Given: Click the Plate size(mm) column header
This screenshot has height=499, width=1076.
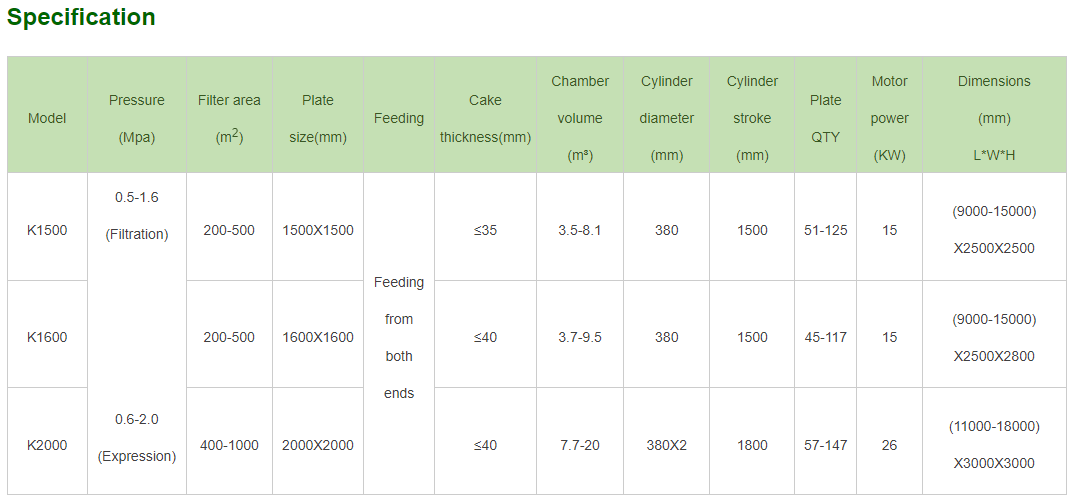Looking at the screenshot, I should point(318,118).
